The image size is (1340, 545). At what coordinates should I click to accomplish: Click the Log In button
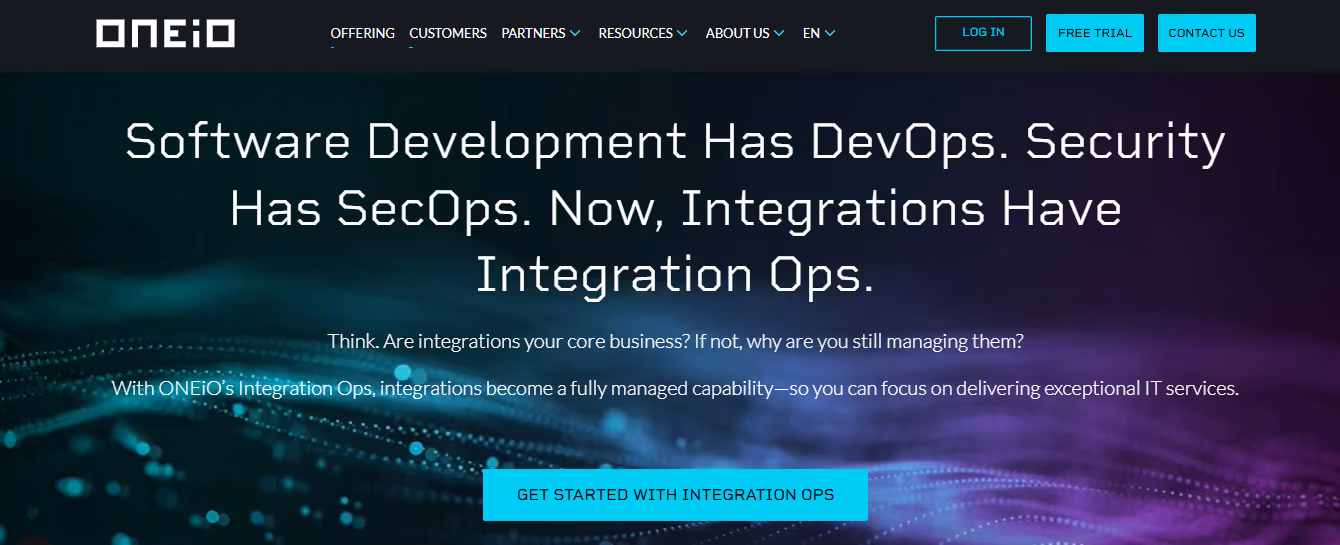pos(983,33)
